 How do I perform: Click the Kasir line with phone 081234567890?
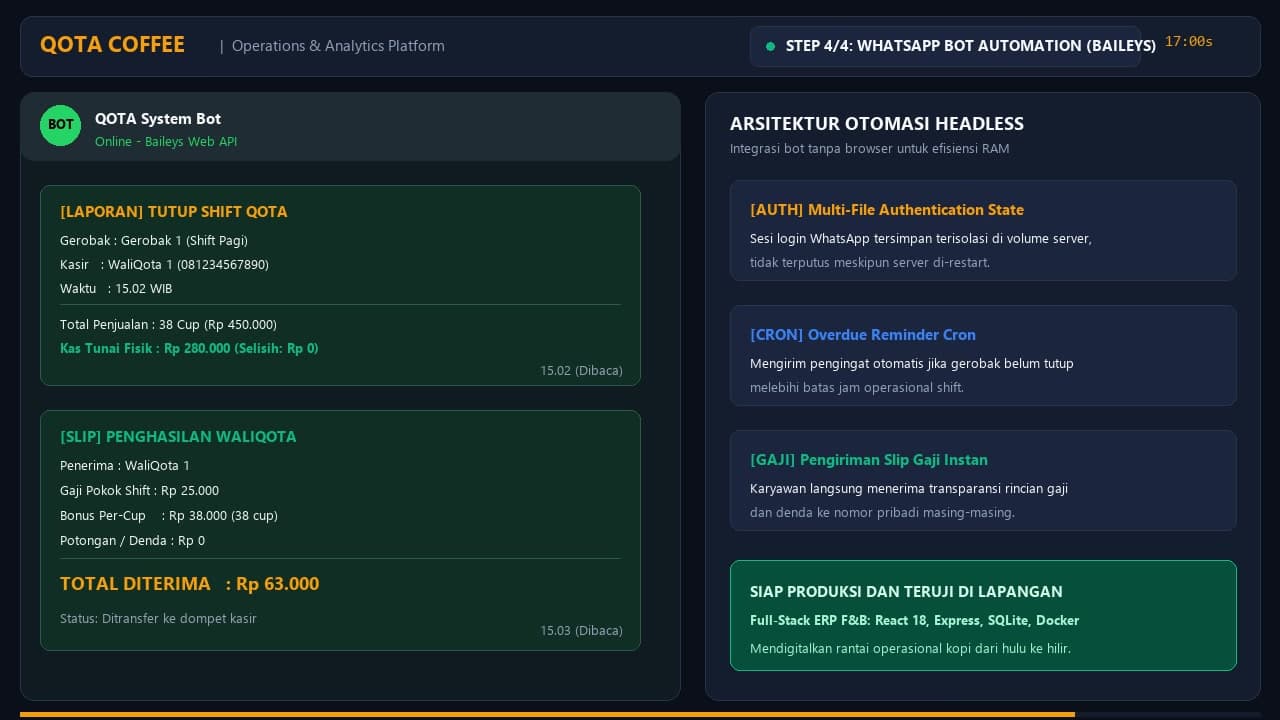tap(164, 265)
